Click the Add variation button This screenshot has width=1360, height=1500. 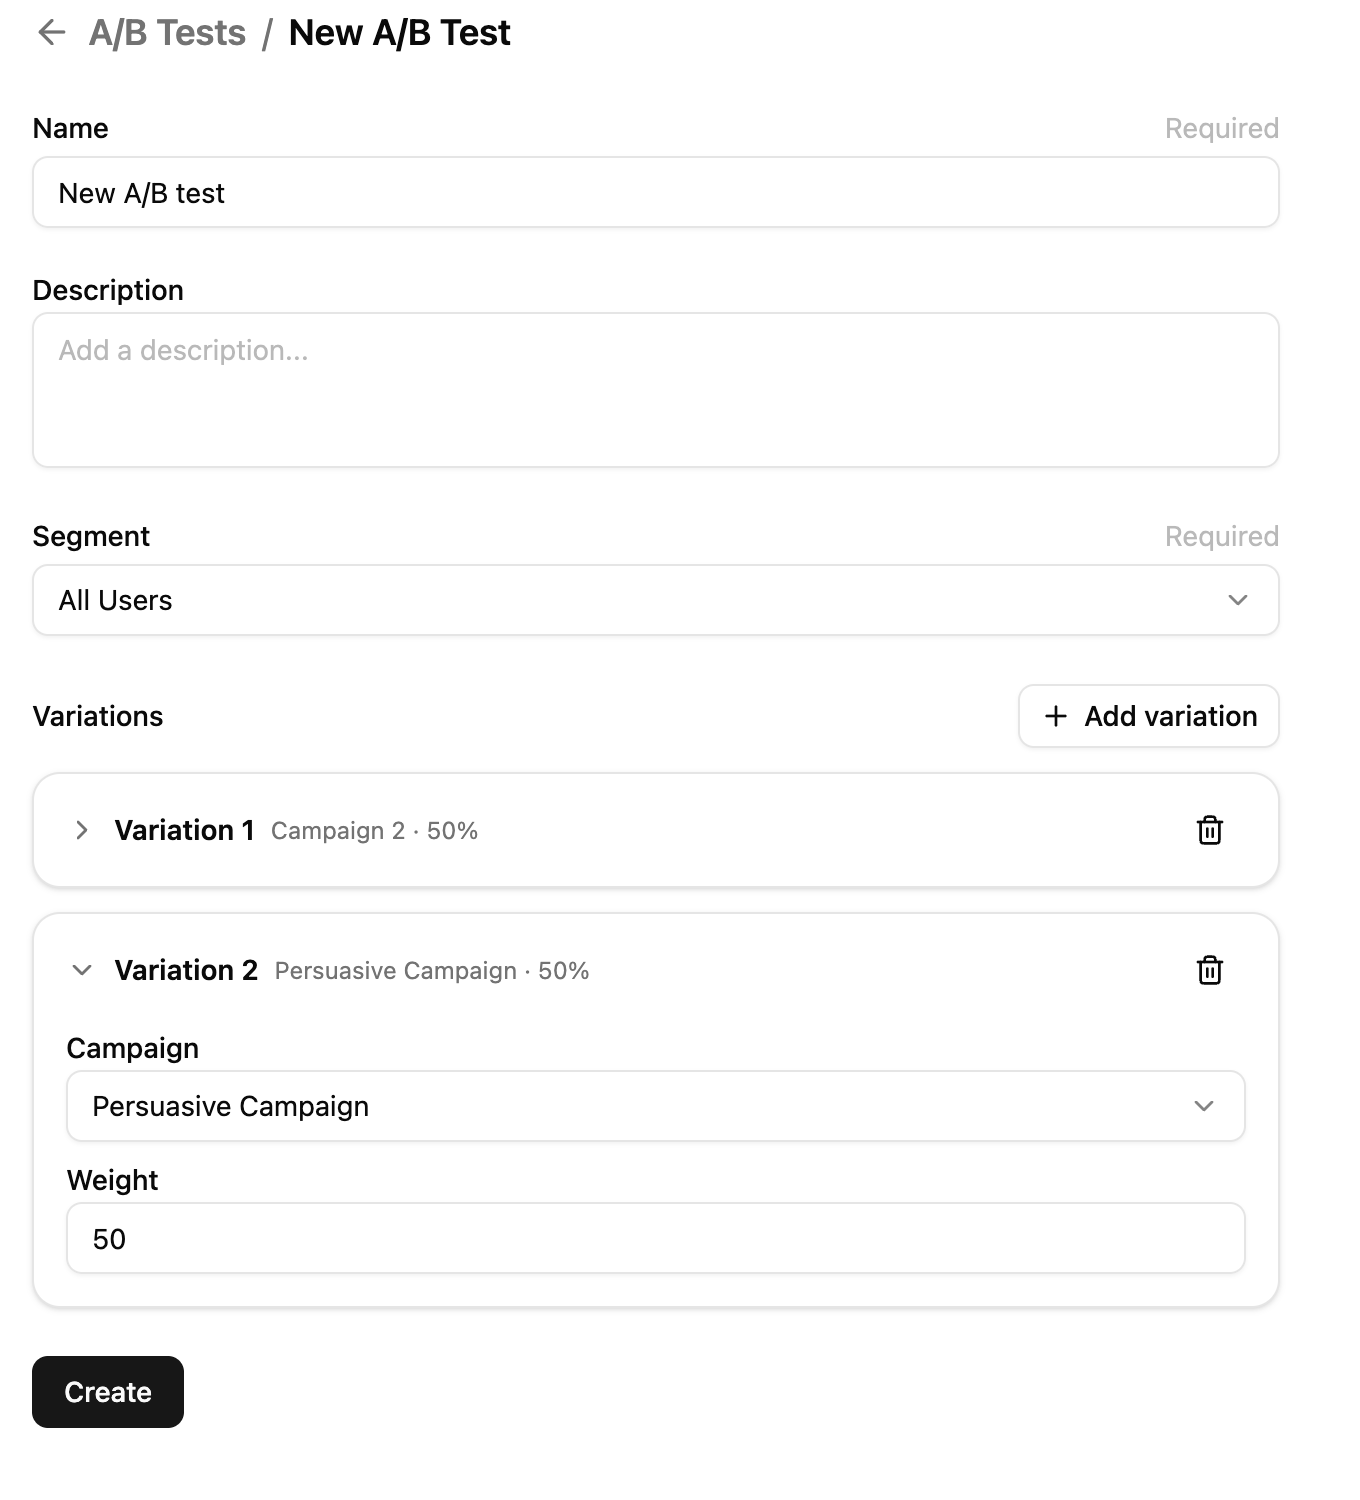tap(1148, 716)
